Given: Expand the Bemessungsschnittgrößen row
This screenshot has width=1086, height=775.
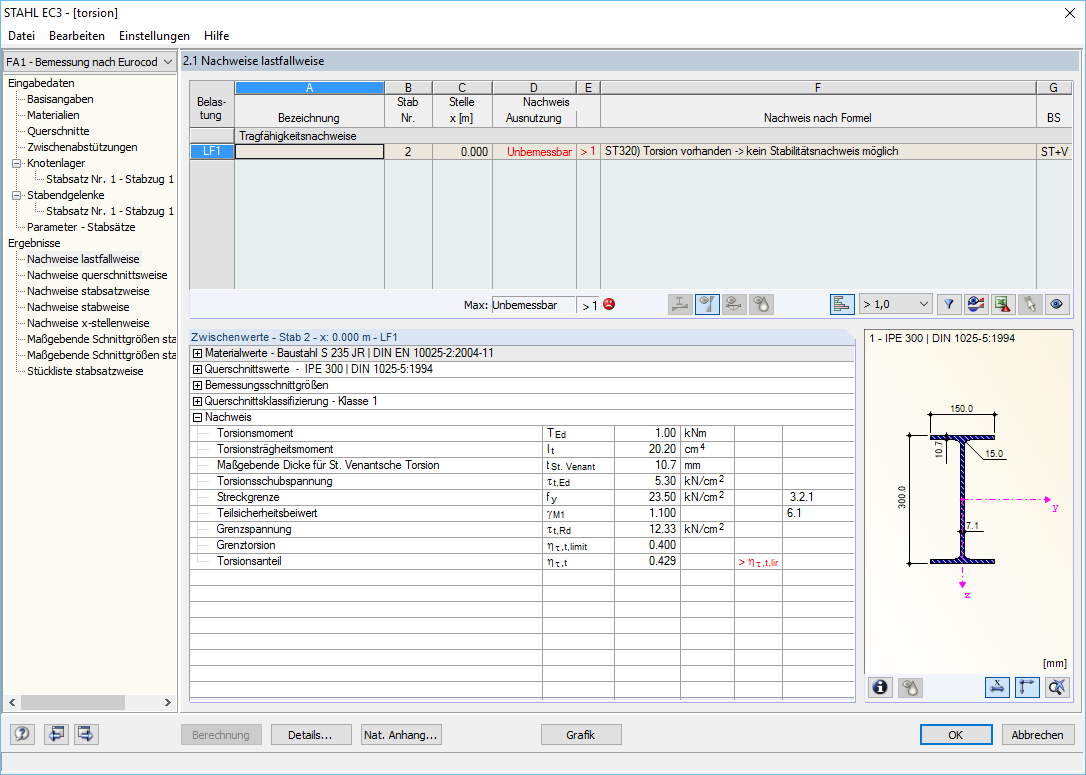Looking at the screenshot, I should pyautogui.click(x=197, y=385).
